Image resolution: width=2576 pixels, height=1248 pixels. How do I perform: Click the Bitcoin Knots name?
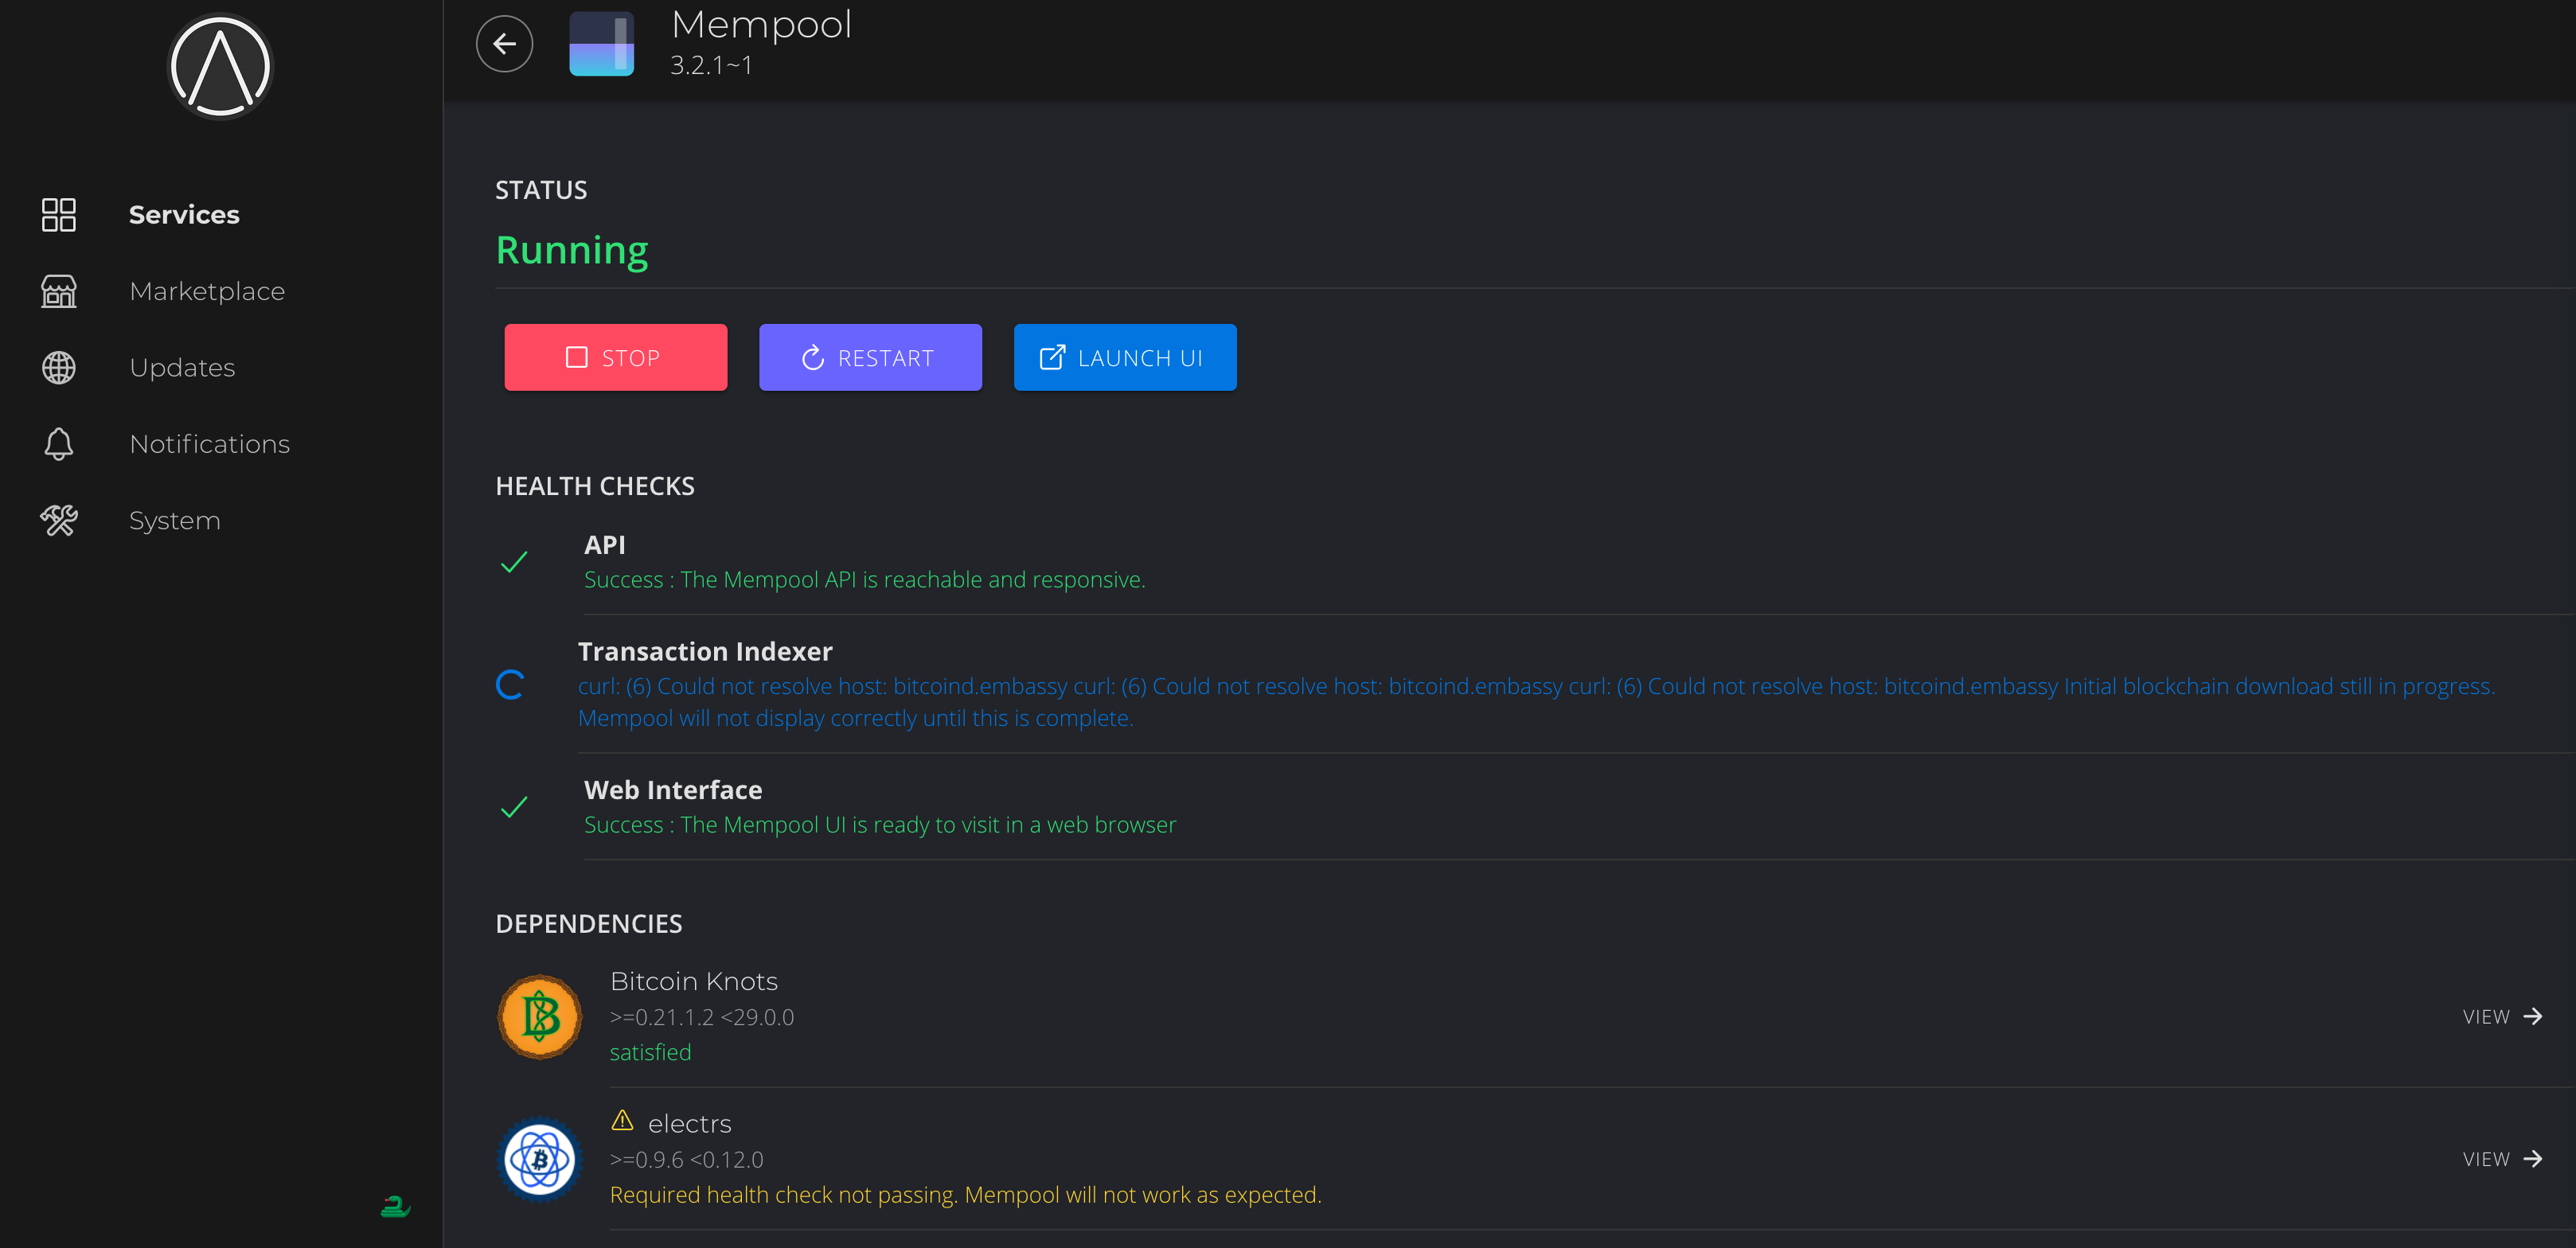(694, 981)
